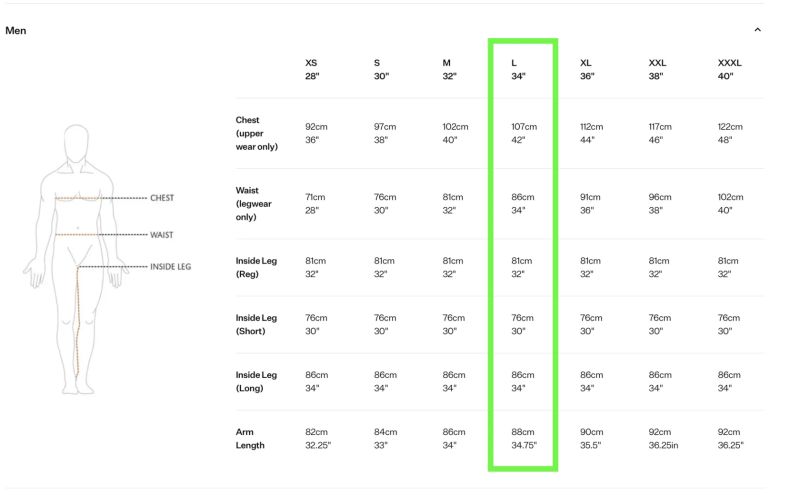Click the body measurement figure illustration

[x=76, y=248]
